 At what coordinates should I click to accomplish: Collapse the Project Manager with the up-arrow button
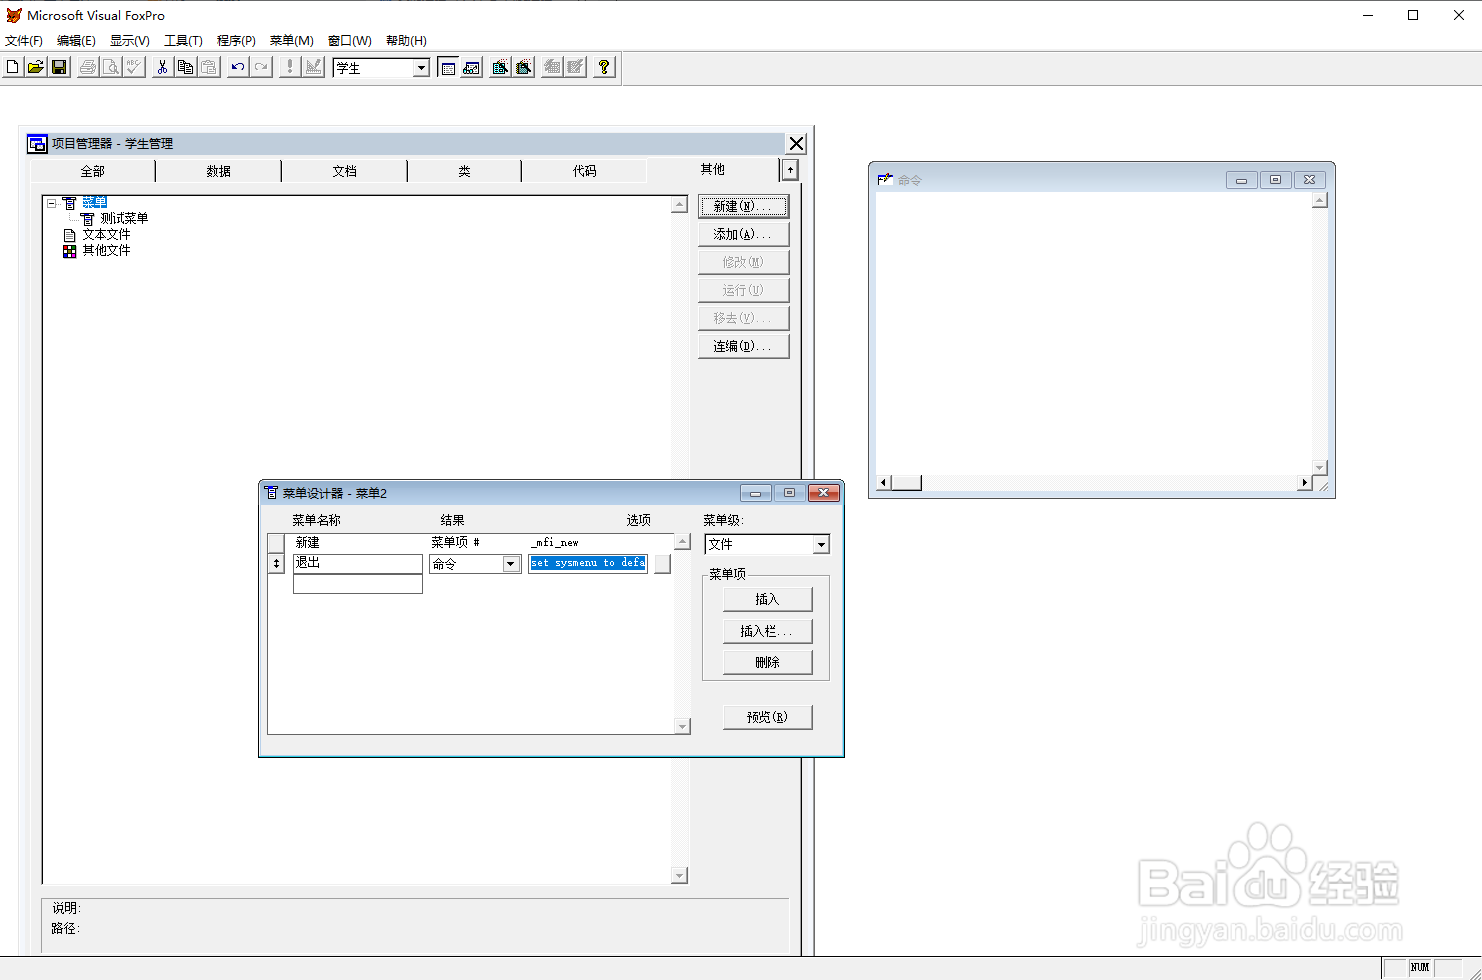(790, 170)
